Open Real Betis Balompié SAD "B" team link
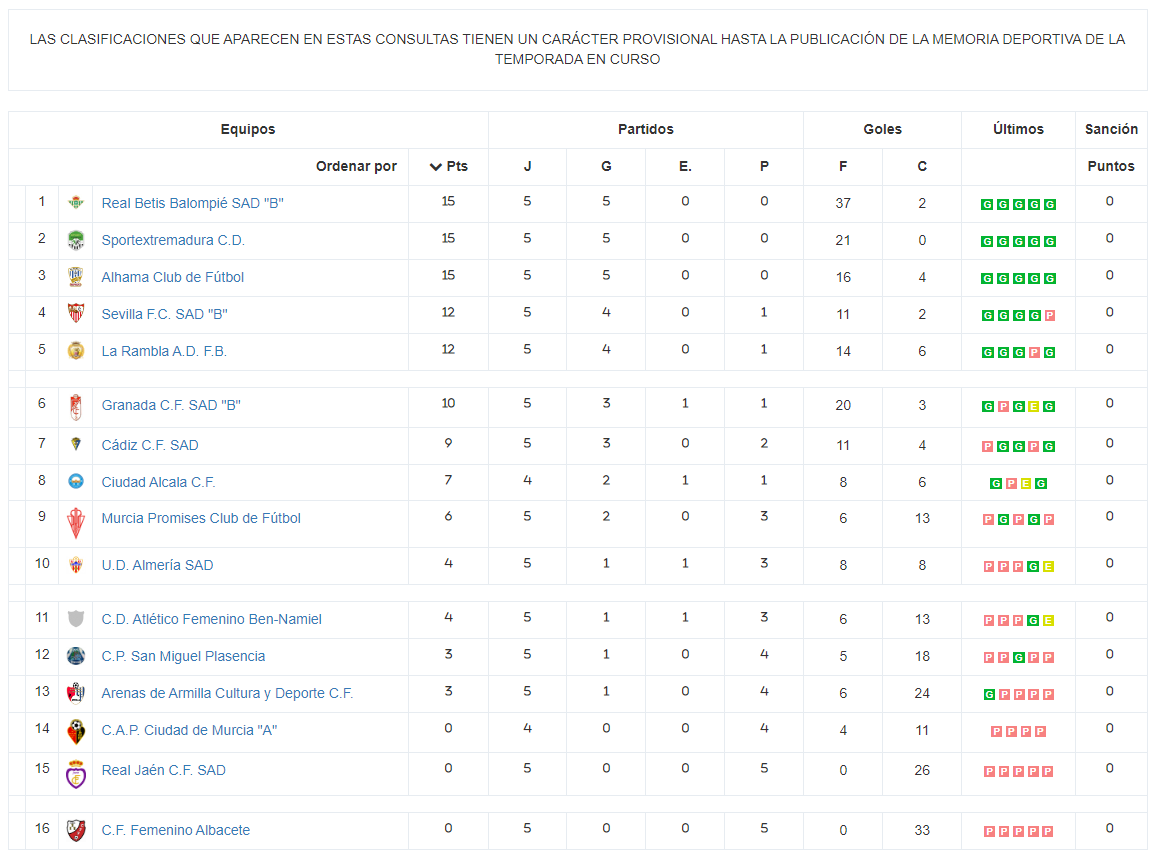The height and width of the screenshot is (855, 1171). [x=193, y=203]
